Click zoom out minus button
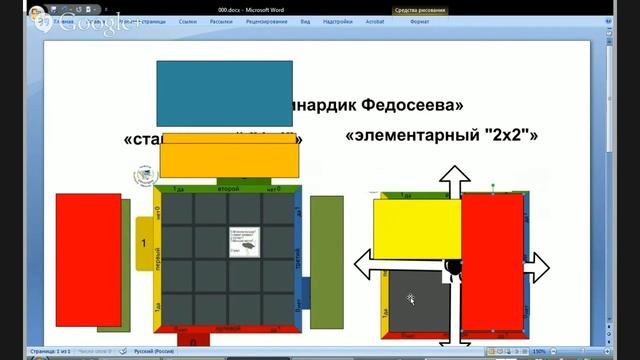This screenshot has height=360, width=640. [553, 351]
